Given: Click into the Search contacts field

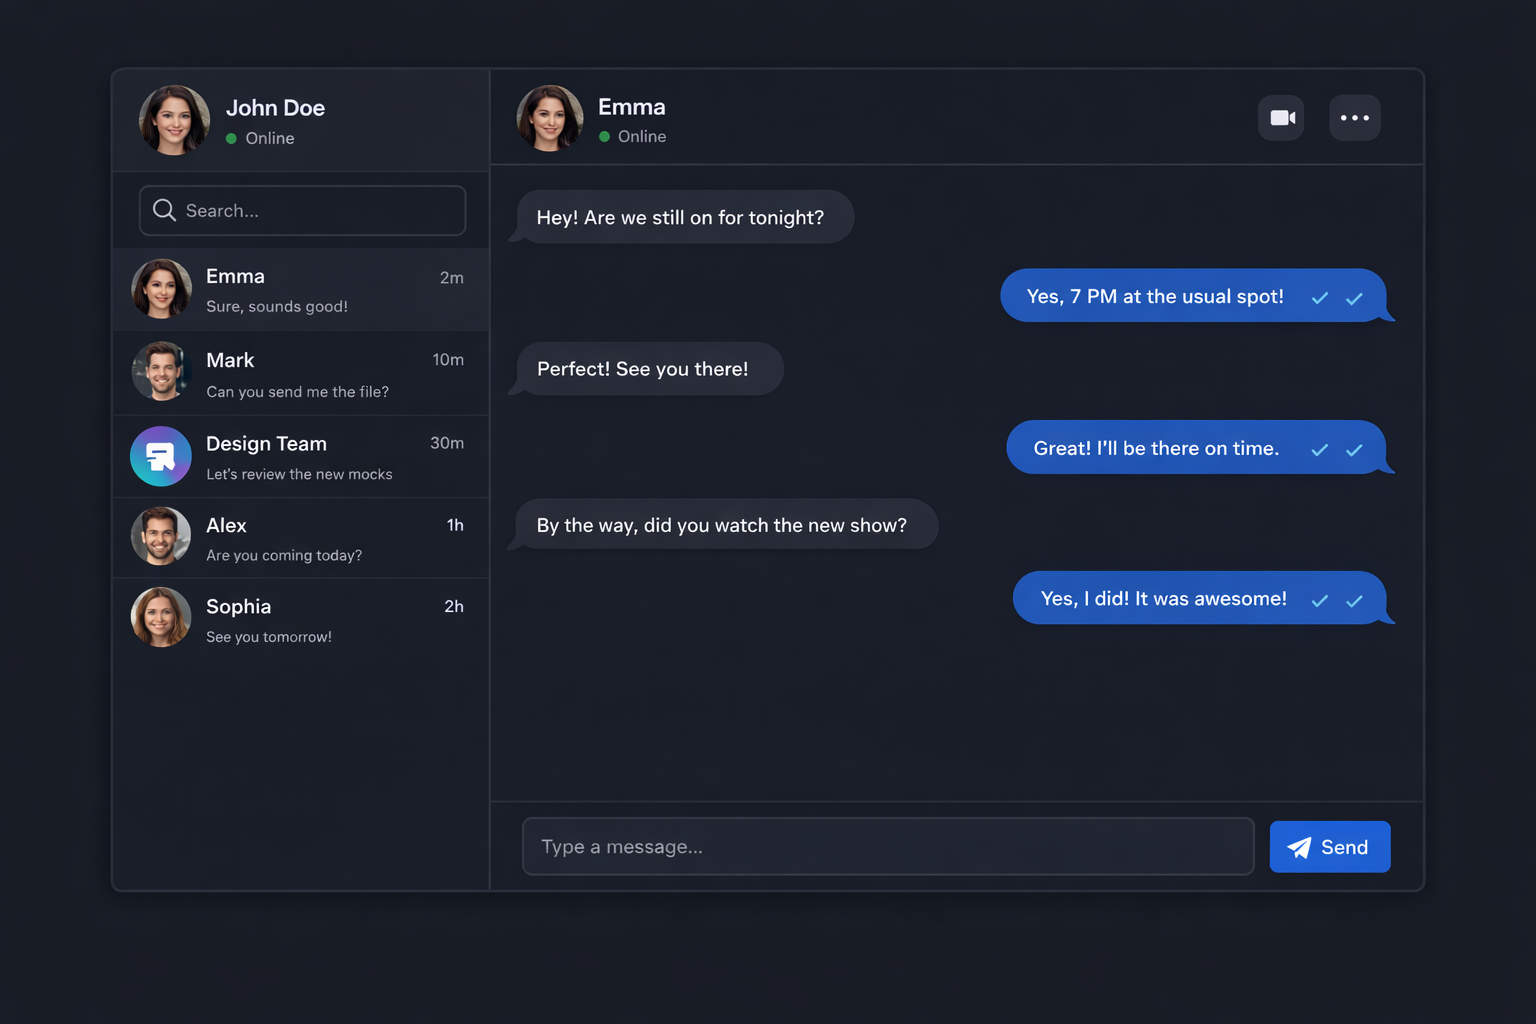Looking at the screenshot, I should [x=302, y=210].
